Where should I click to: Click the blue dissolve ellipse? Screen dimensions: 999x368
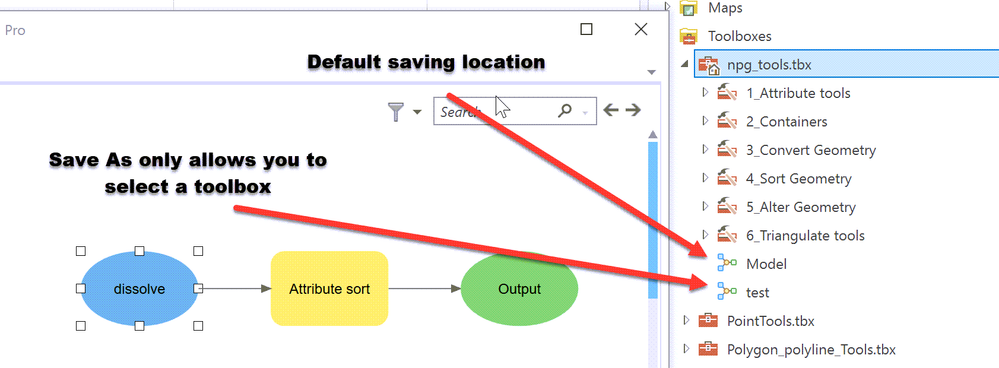pyautogui.click(x=140, y=289)
